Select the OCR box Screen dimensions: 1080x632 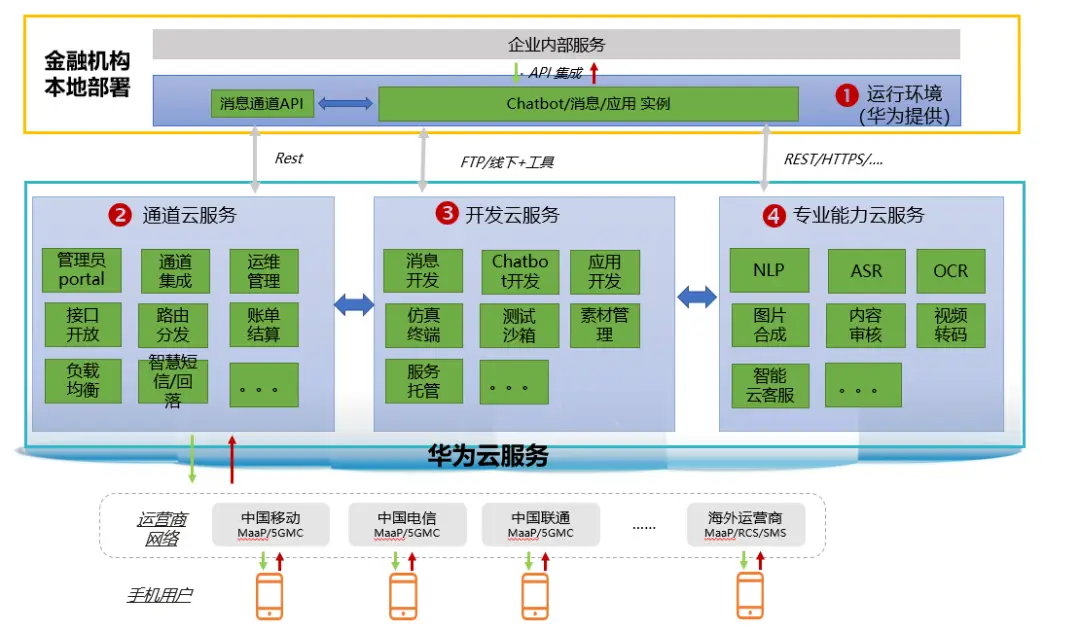[x=951, y=271]
